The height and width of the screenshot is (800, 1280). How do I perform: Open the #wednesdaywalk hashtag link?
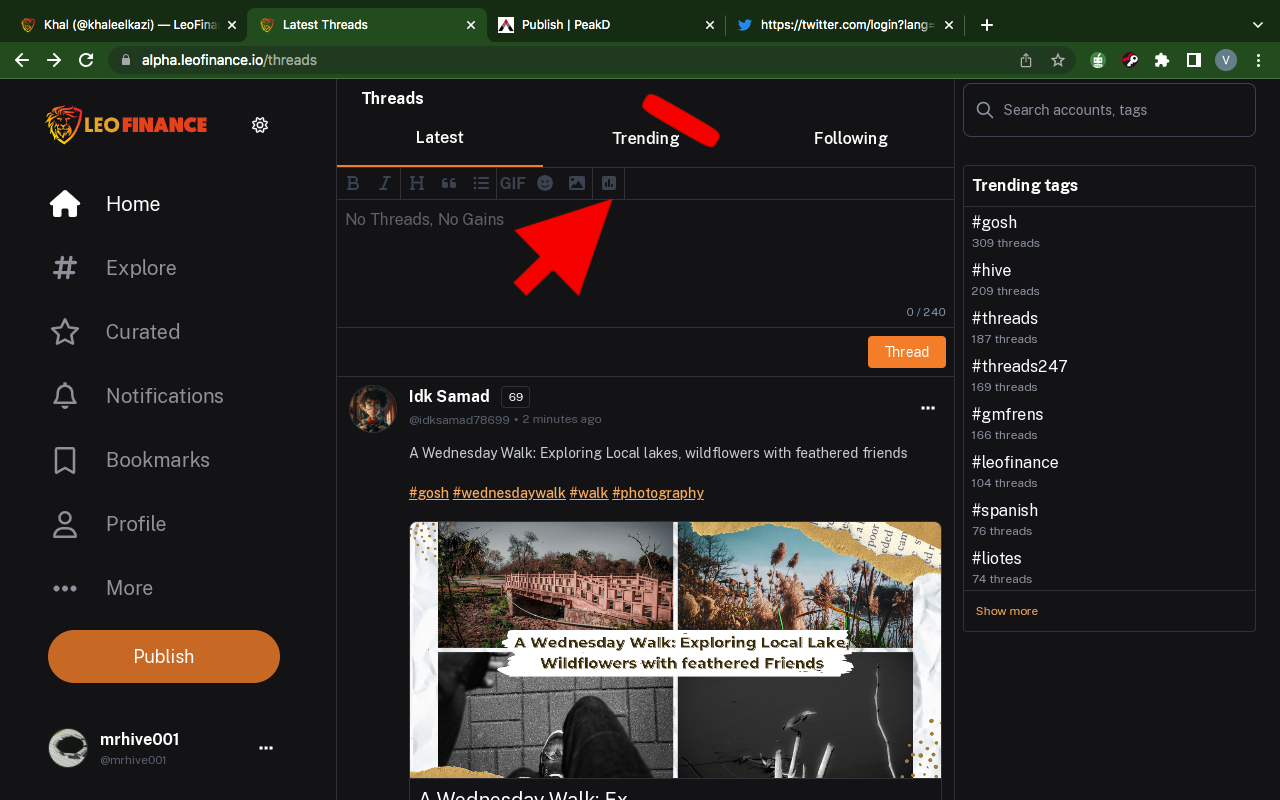point(509,493)
